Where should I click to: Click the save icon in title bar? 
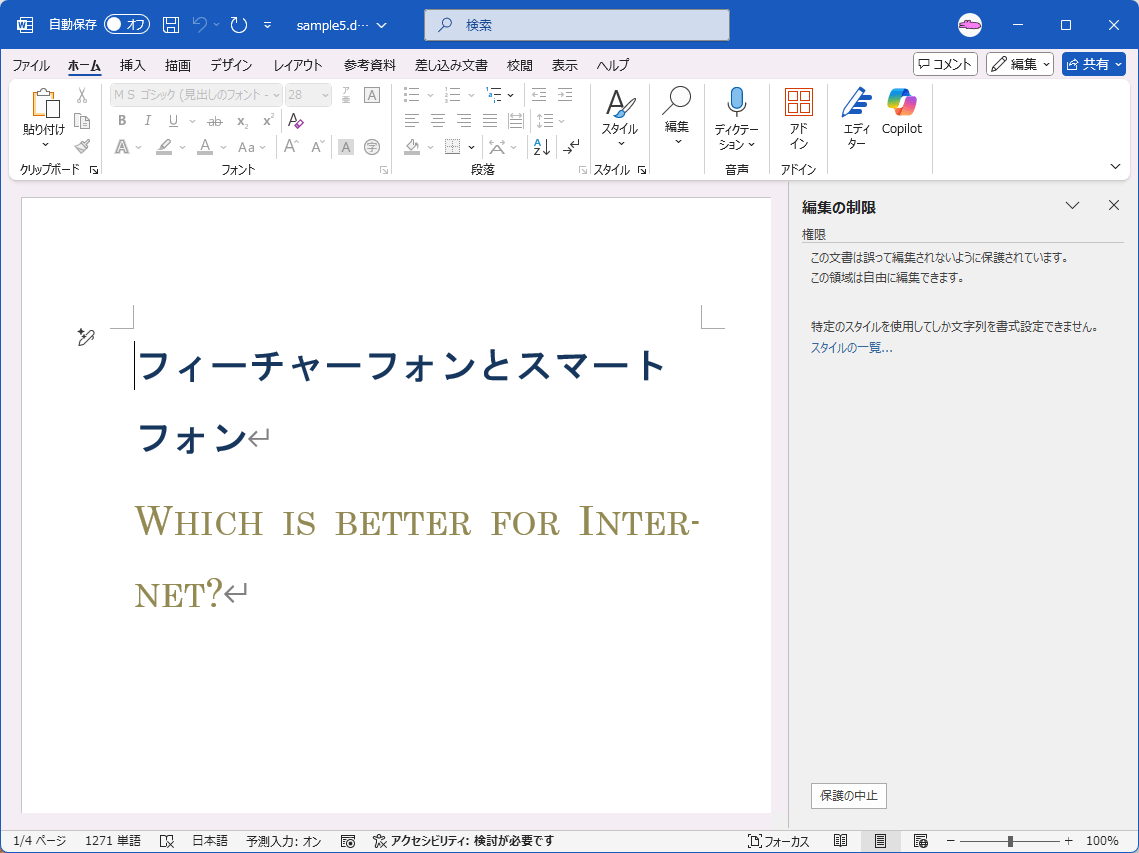171,25
